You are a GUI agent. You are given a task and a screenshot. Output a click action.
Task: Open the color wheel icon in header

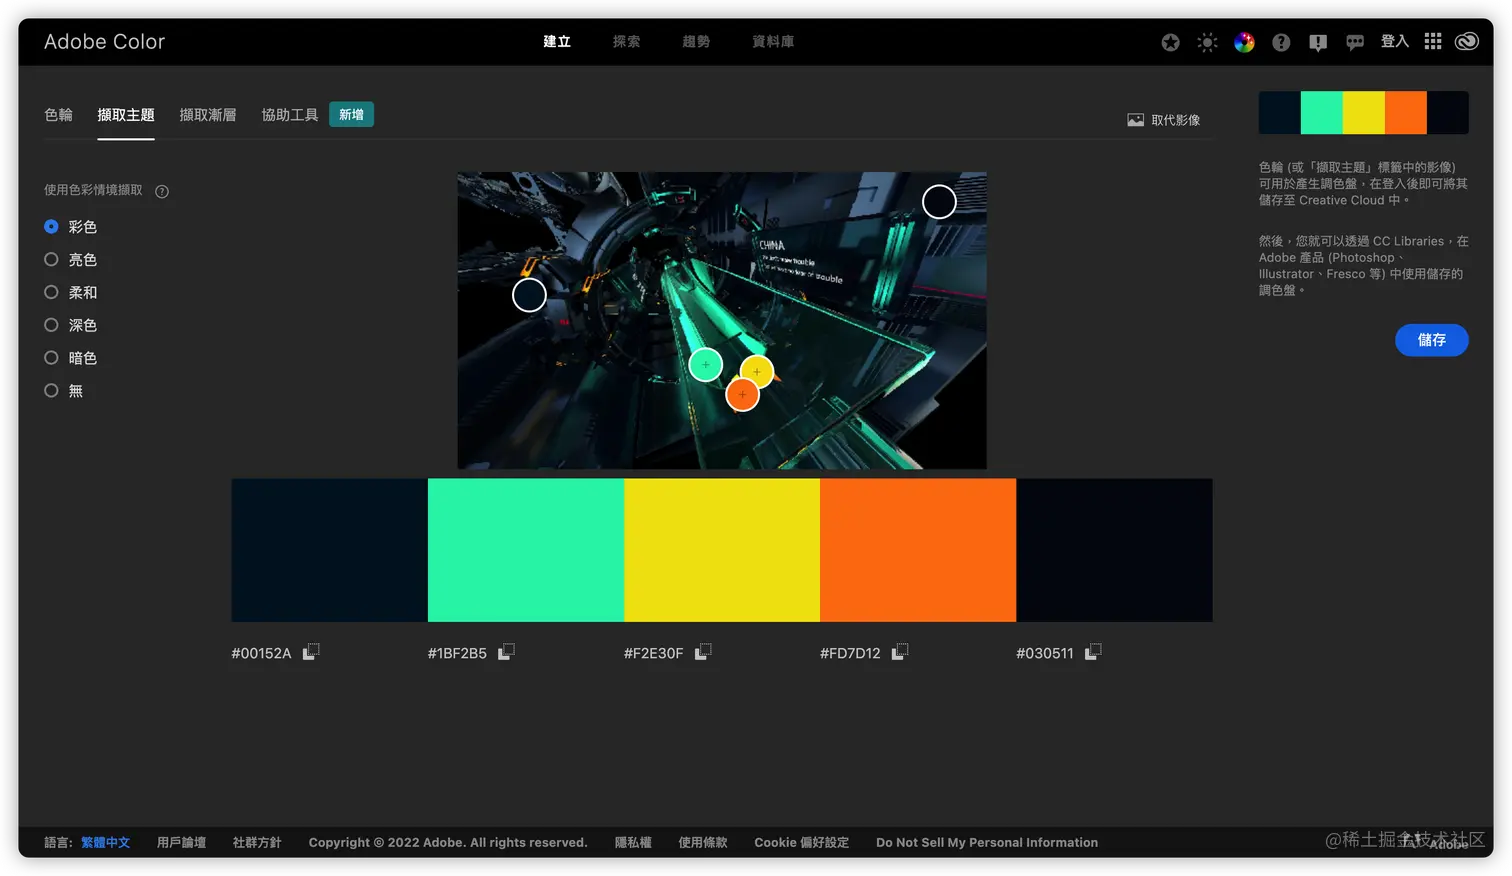click(x=1244, y=42)
